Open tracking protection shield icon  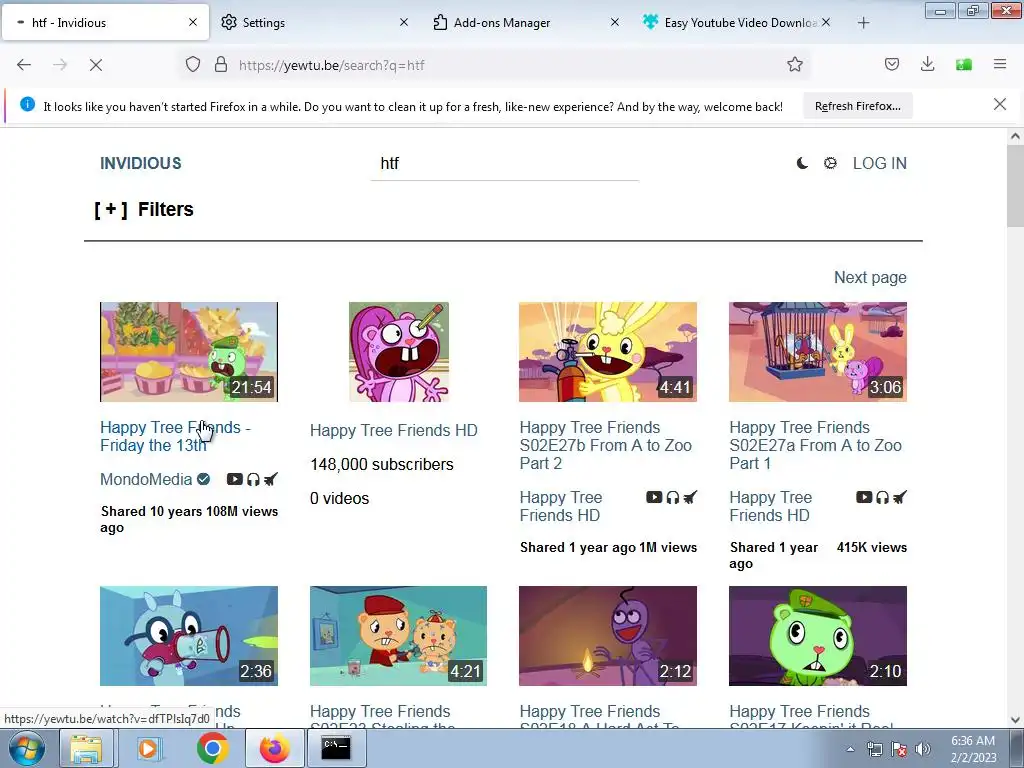(x=193, y=65)
